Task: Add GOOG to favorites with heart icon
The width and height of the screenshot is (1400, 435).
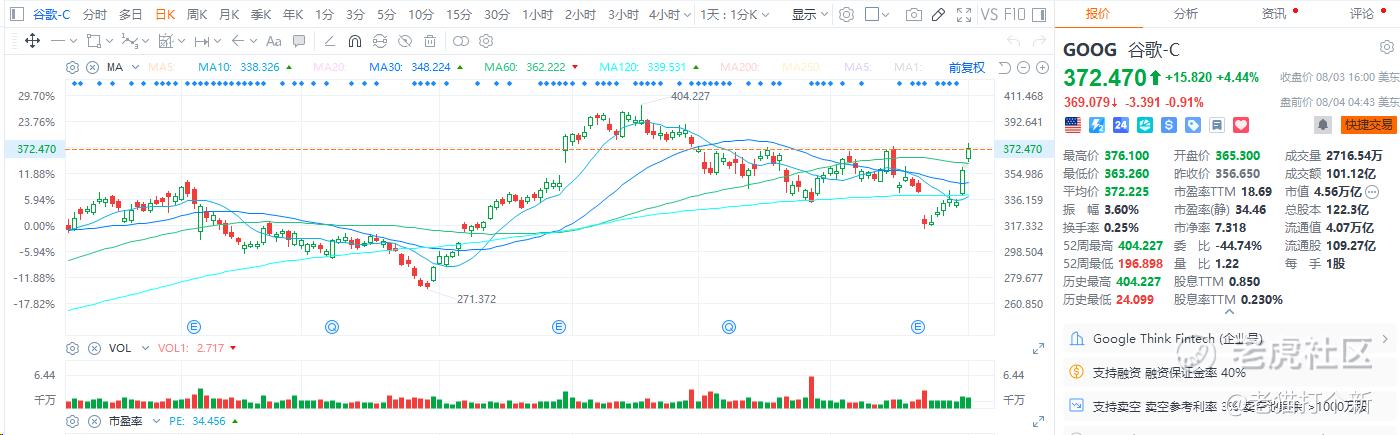Action: pyautogui.click(x=1241, y=125)
